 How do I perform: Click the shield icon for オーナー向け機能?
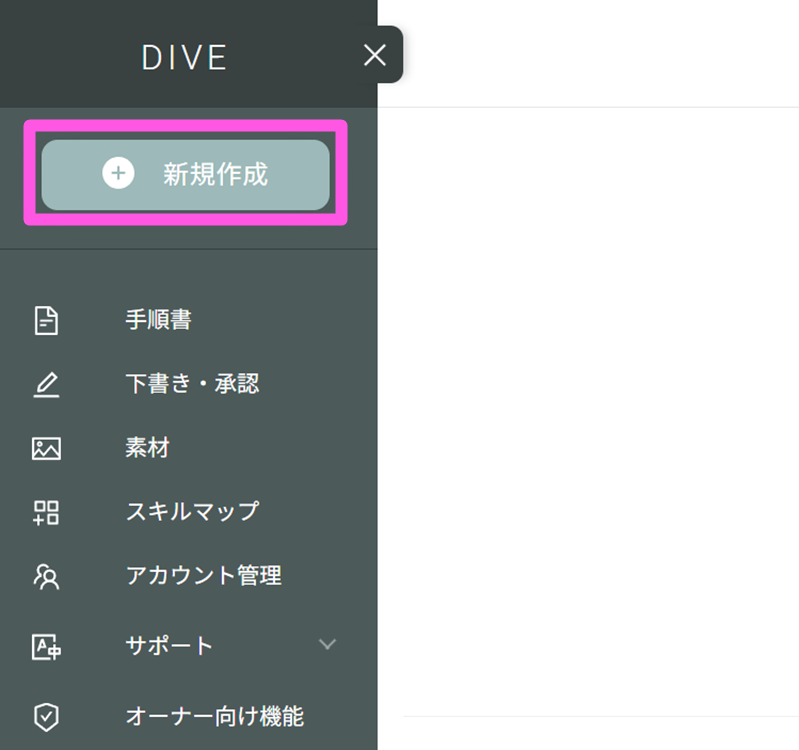tap(46, 716)
